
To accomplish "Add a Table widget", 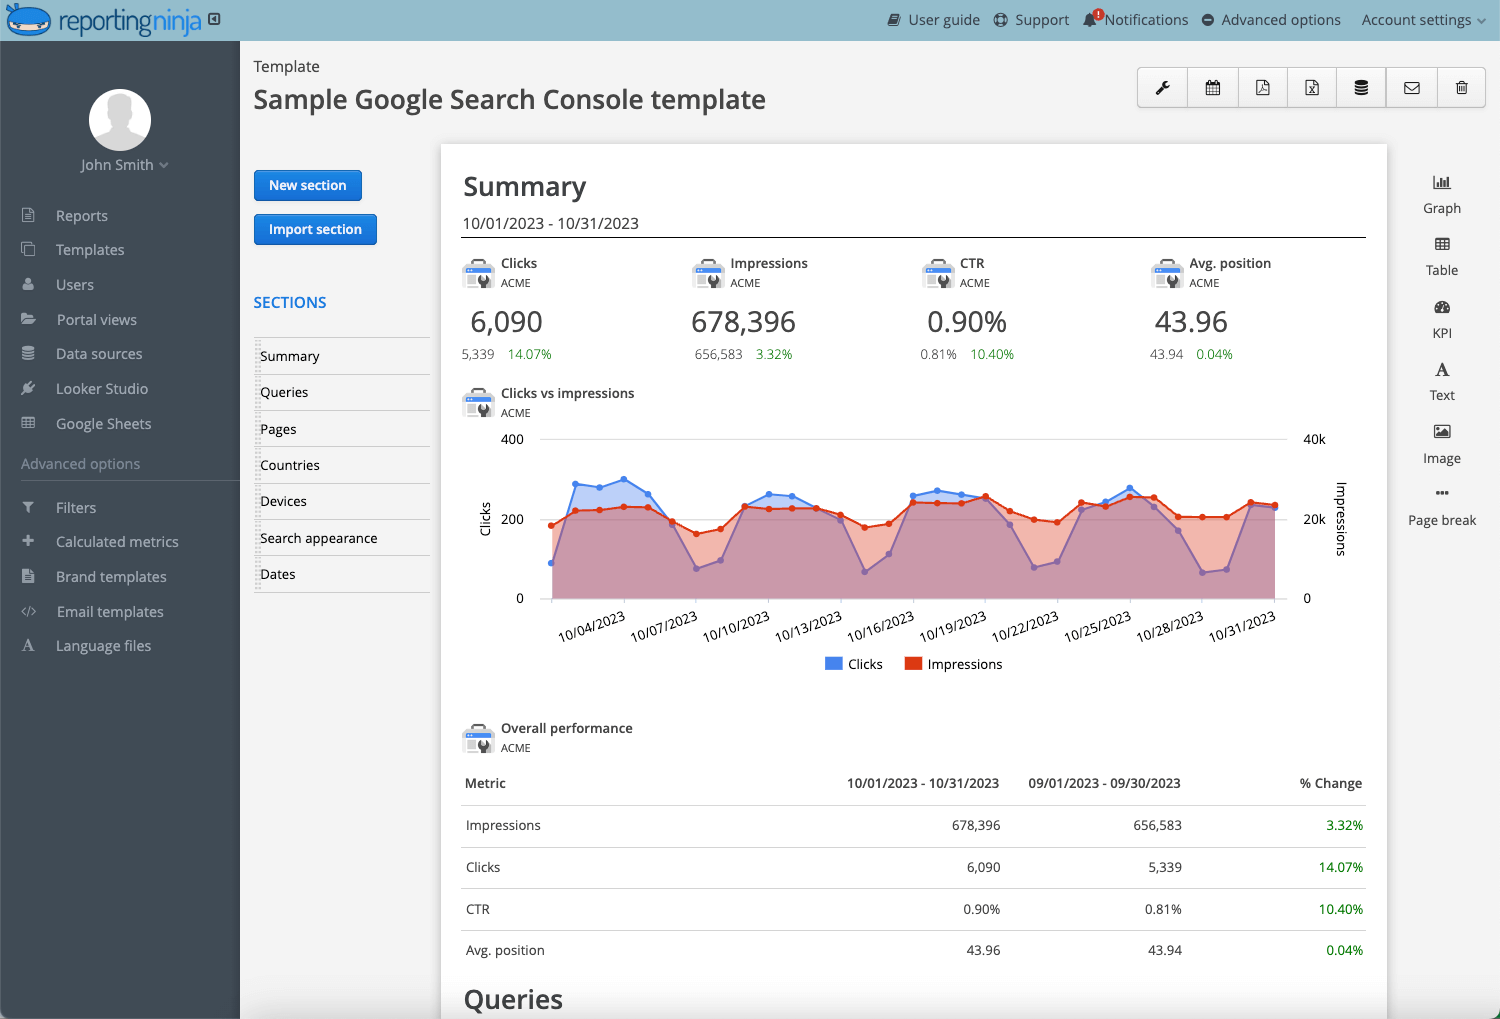I will coord(1441,255).
